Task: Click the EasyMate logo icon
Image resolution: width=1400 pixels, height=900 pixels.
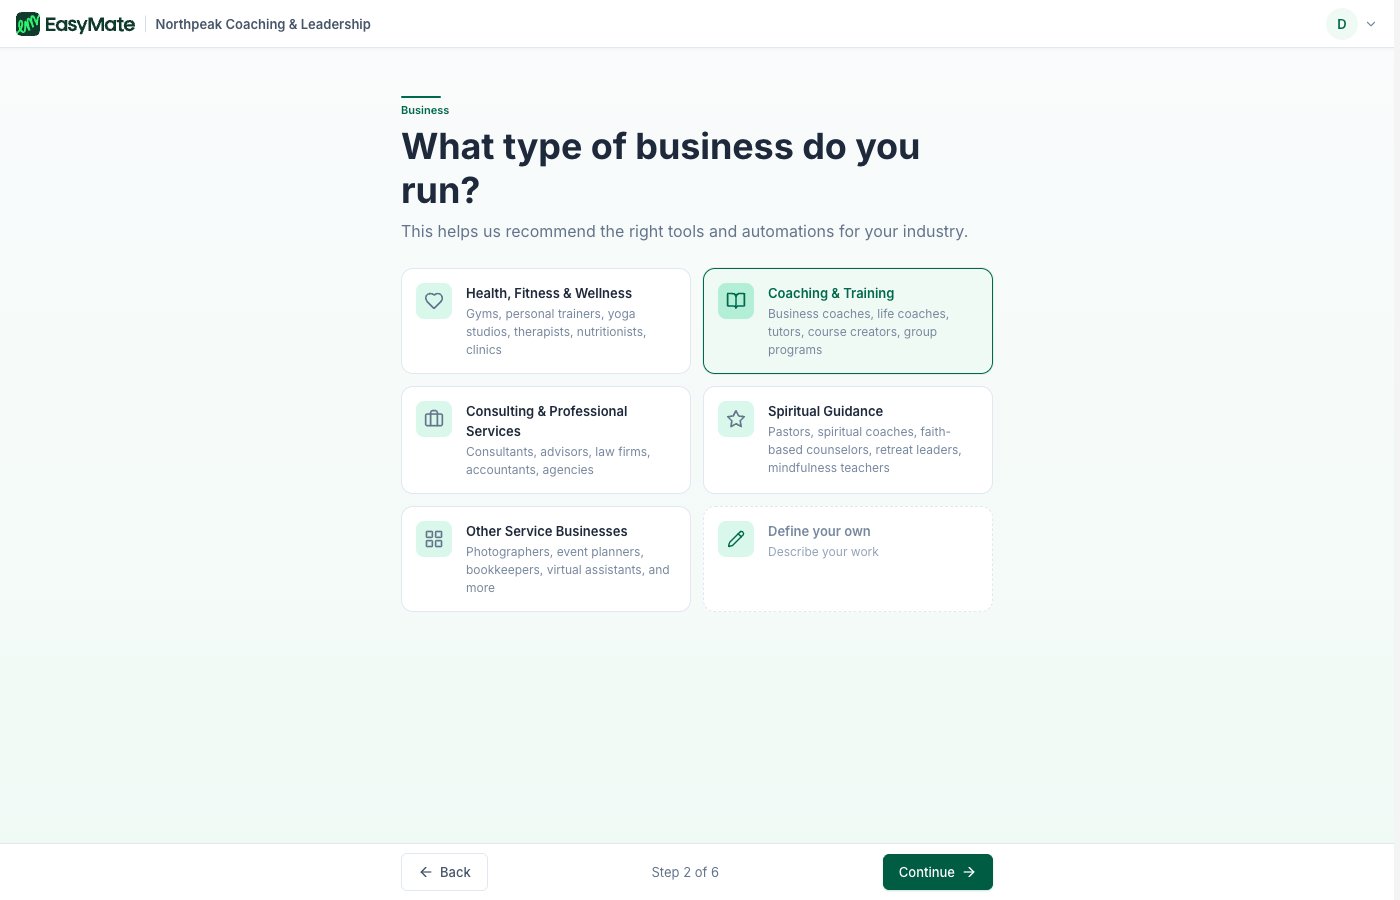Action: pyautogui.click(x=28, y=24)
